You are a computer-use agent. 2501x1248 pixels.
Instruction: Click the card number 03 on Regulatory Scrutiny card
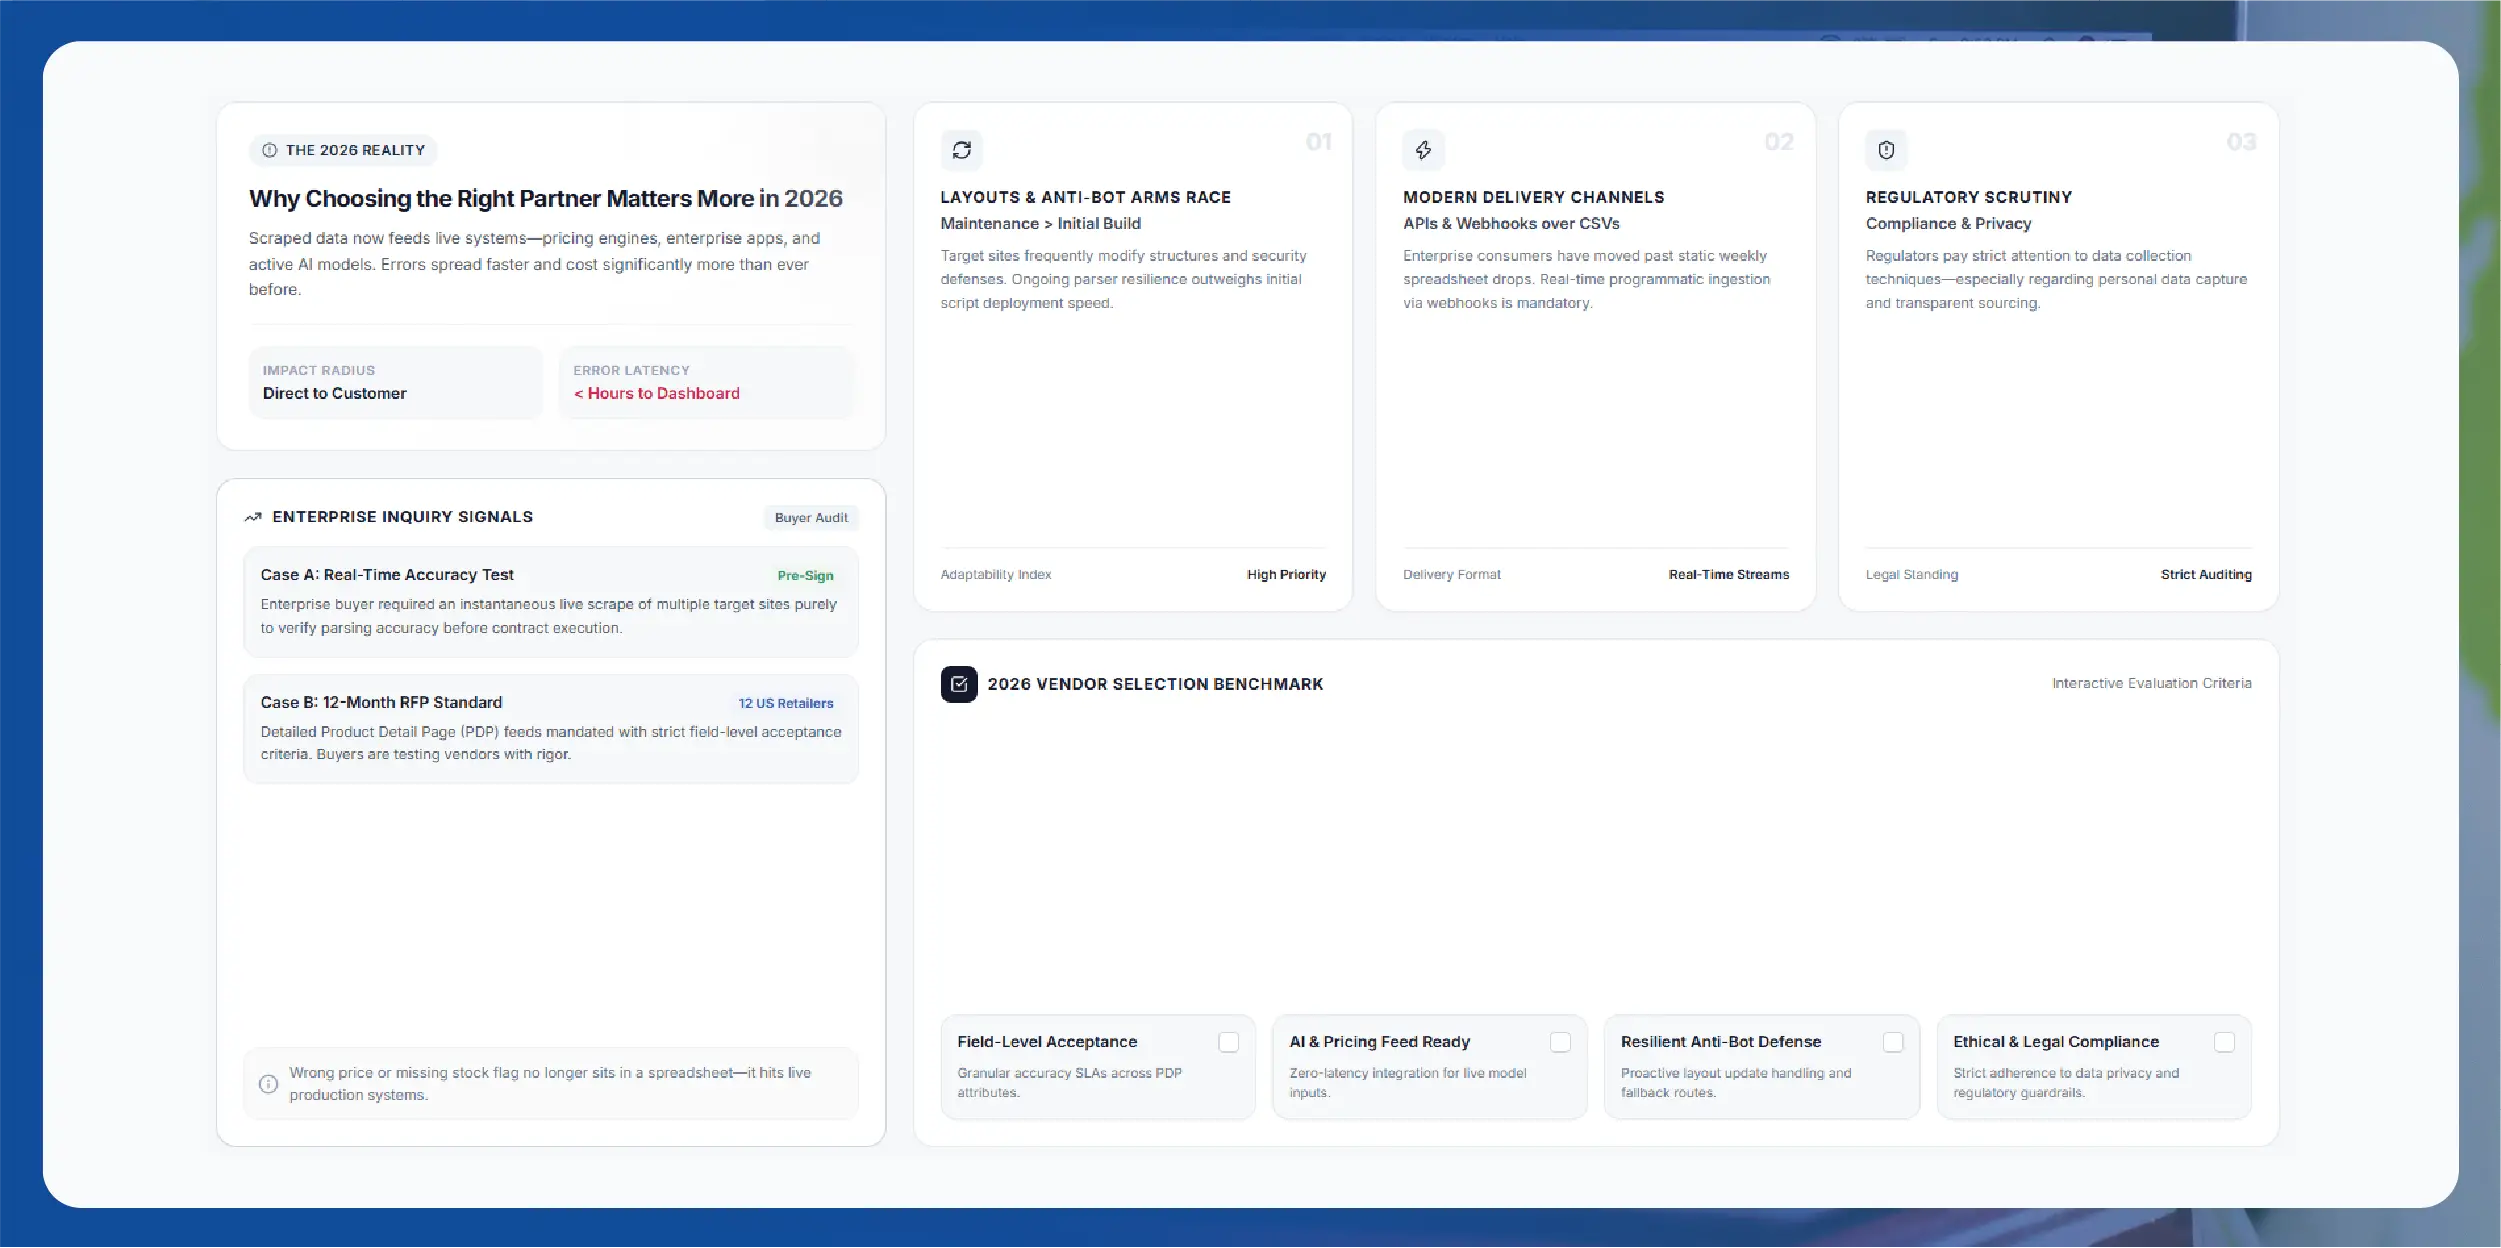click(2241, 142)
